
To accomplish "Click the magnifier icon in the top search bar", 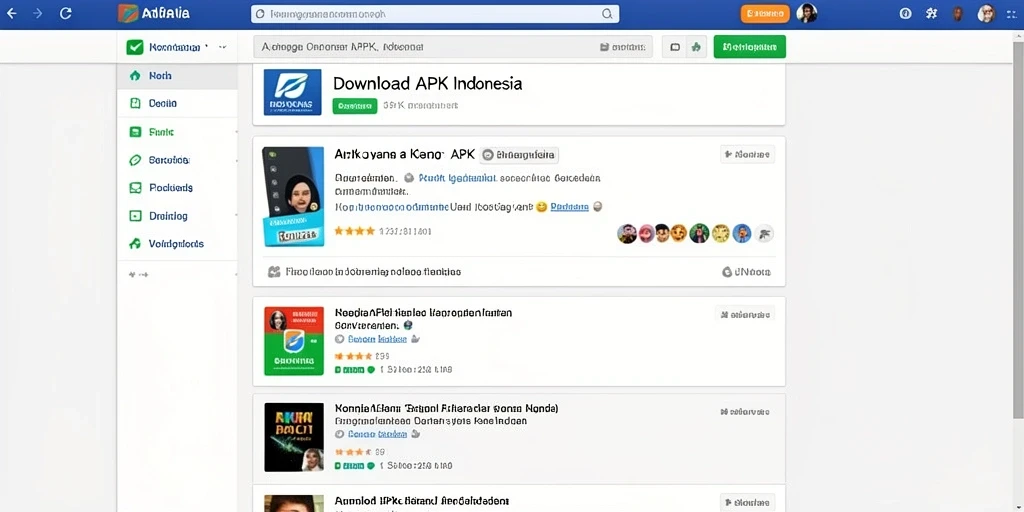I will (607, 14).
